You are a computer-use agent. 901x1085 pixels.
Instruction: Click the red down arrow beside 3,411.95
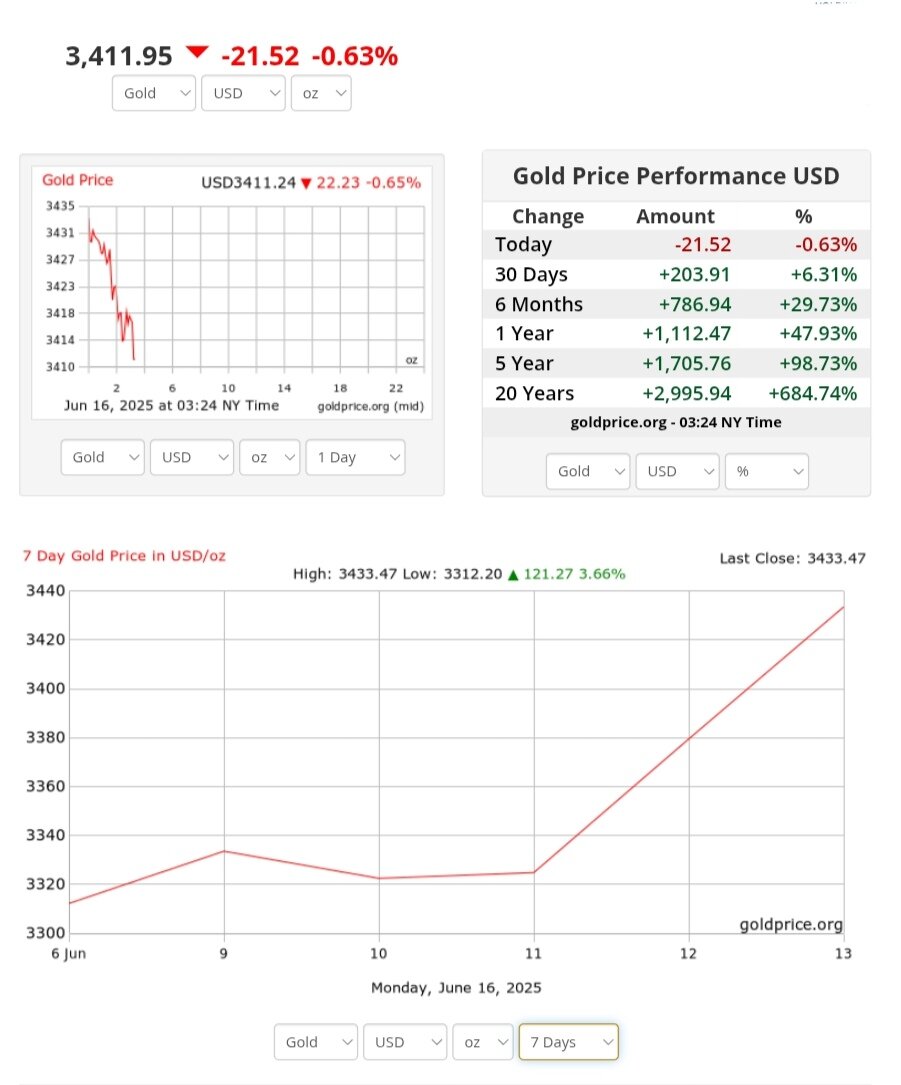pyautogui.click(x=197, y=52)
